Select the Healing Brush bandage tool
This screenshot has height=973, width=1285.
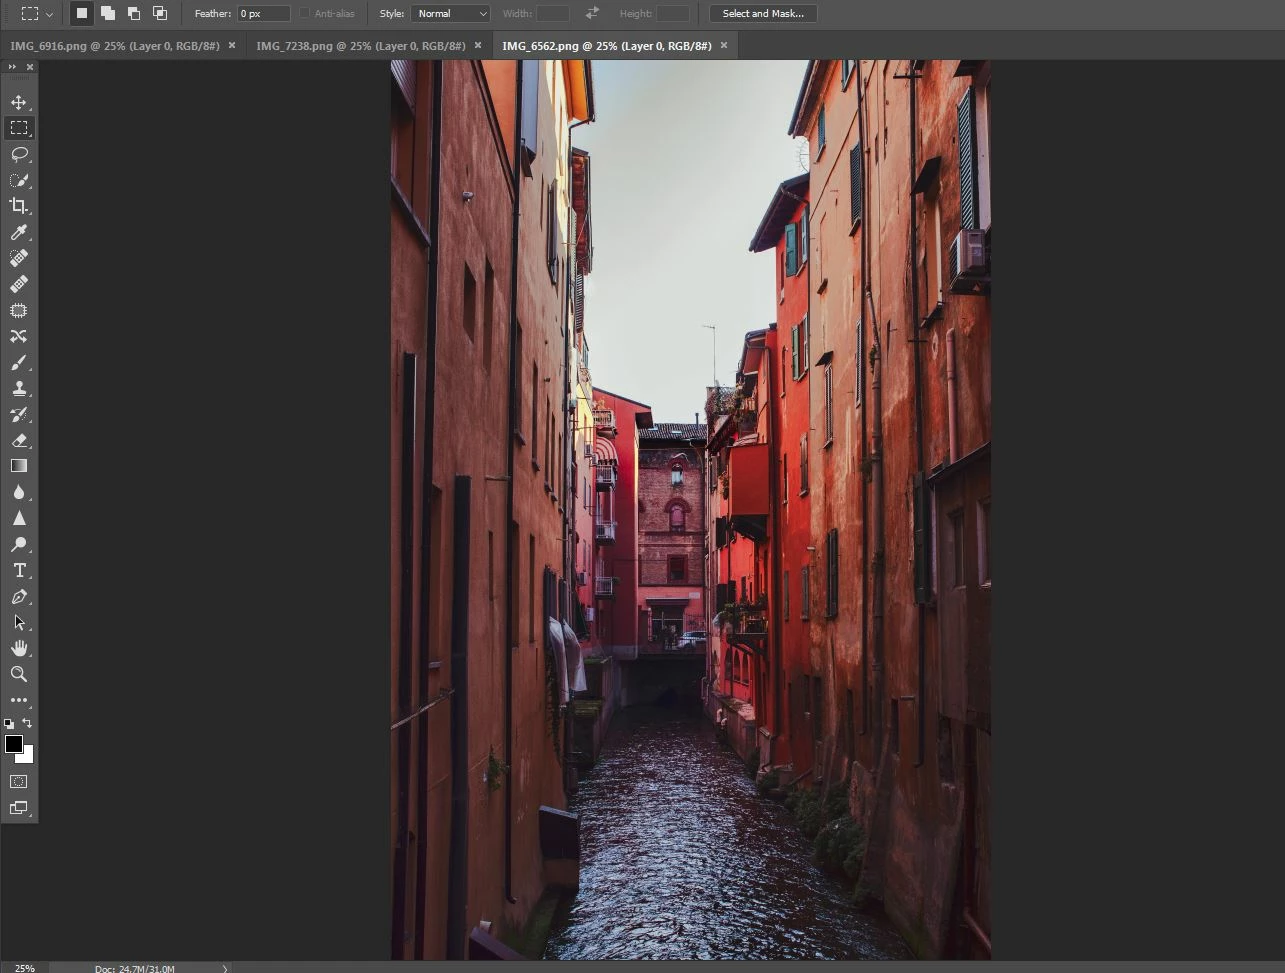pos(19,284)
